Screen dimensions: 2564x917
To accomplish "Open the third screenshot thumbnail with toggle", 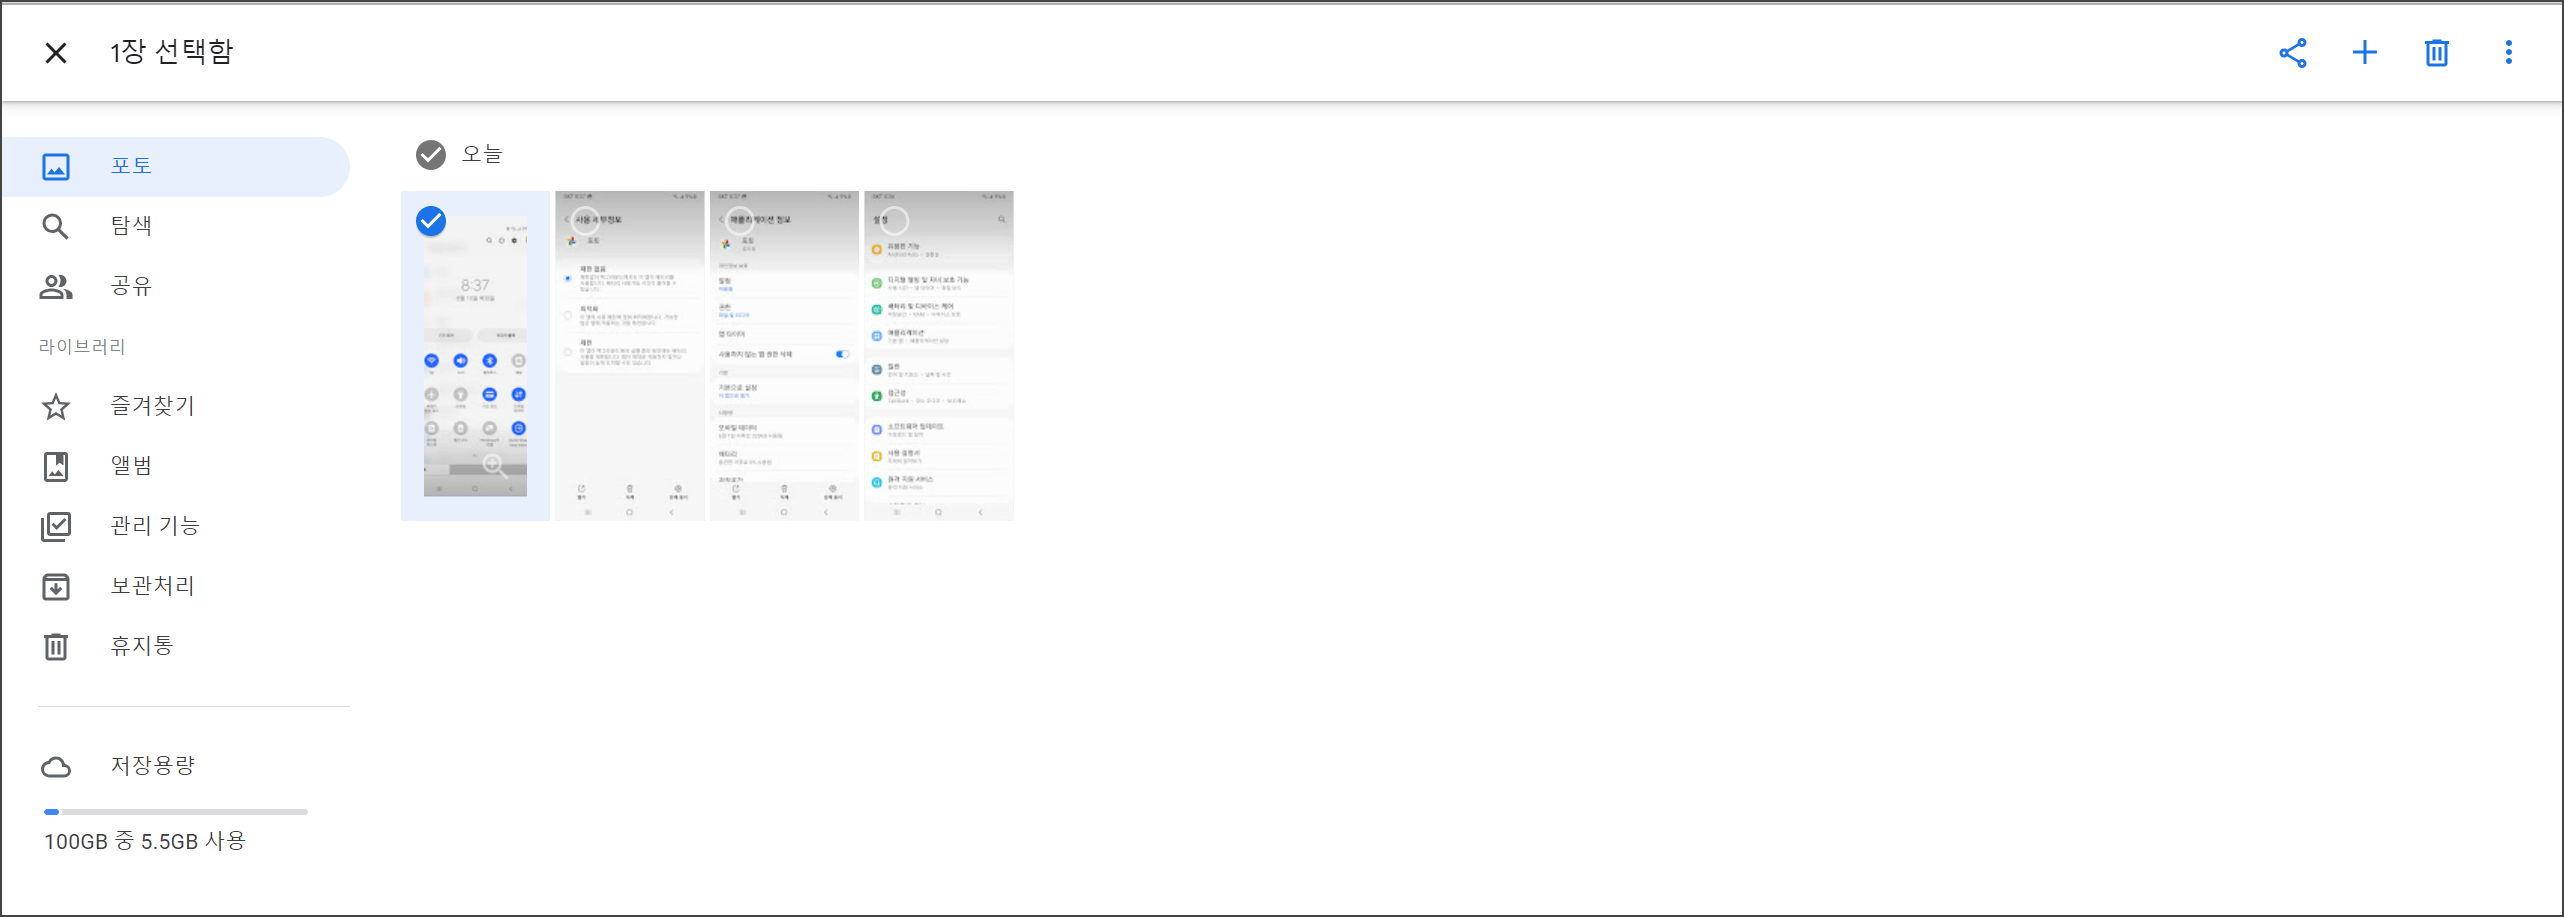I will point(784,356).
